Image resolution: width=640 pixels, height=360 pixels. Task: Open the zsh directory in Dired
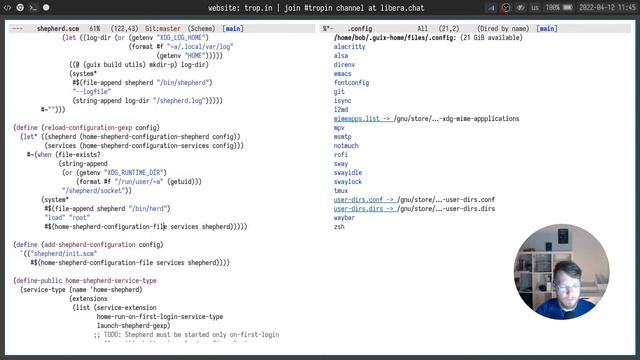(x=339, y=226)
